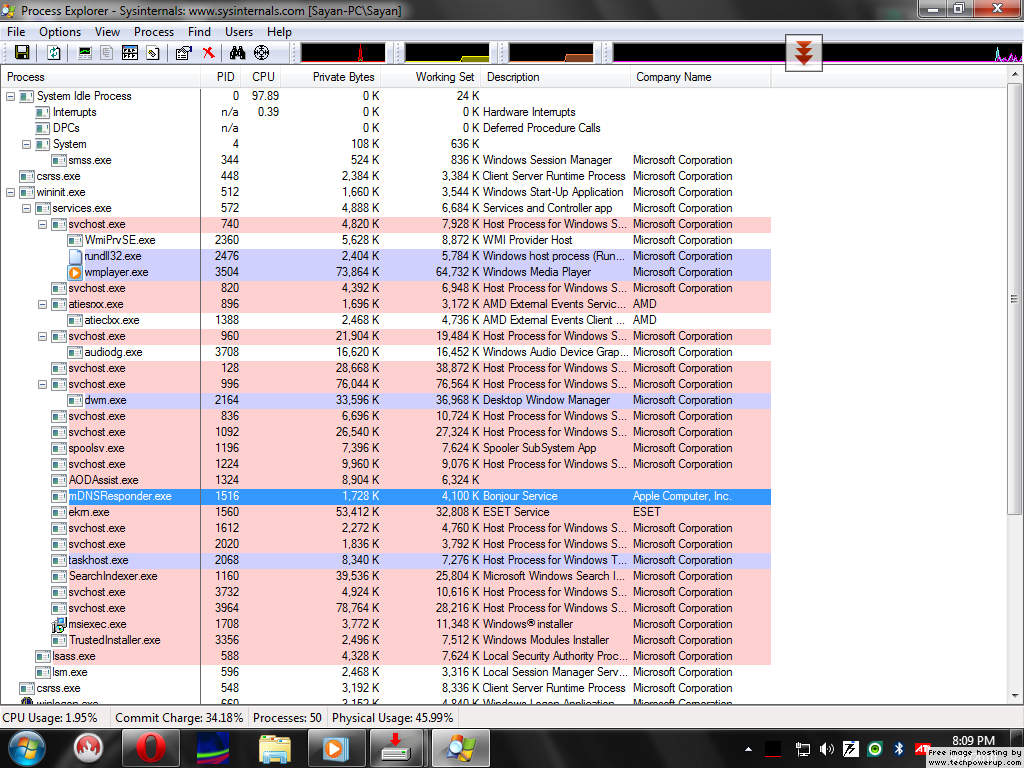Toggle the Show Lower Pane toolbar icon
The width and height of the screenshot is (1024, 768).
point(130,53)
